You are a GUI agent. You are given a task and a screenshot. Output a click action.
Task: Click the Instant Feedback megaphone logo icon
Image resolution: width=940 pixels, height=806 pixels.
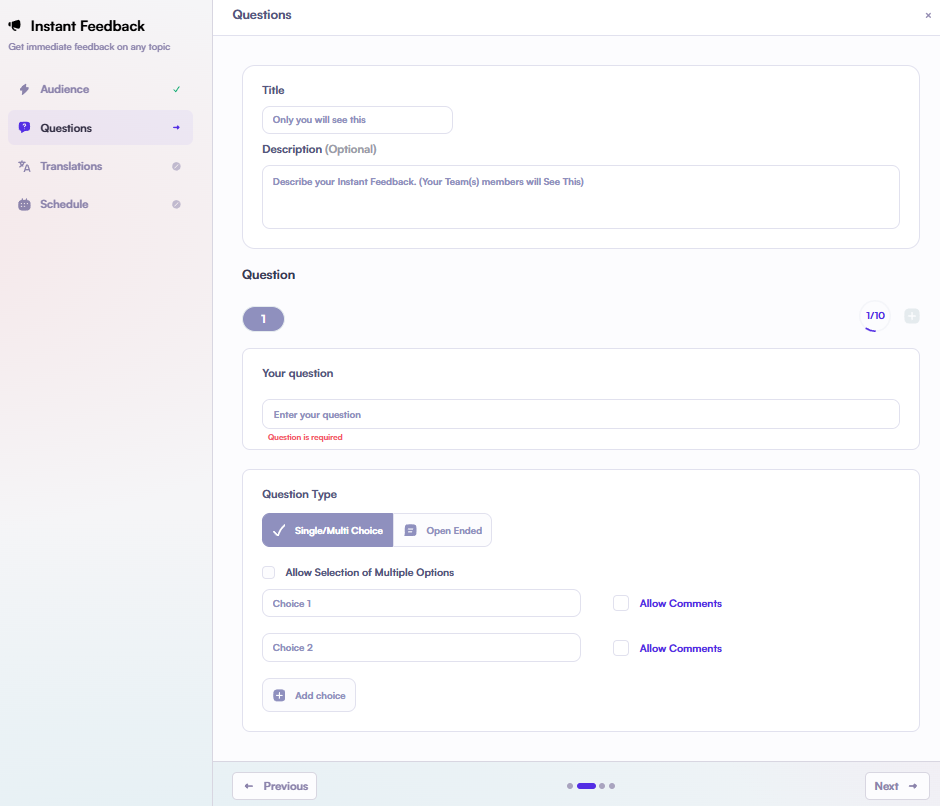coord(15,26)
